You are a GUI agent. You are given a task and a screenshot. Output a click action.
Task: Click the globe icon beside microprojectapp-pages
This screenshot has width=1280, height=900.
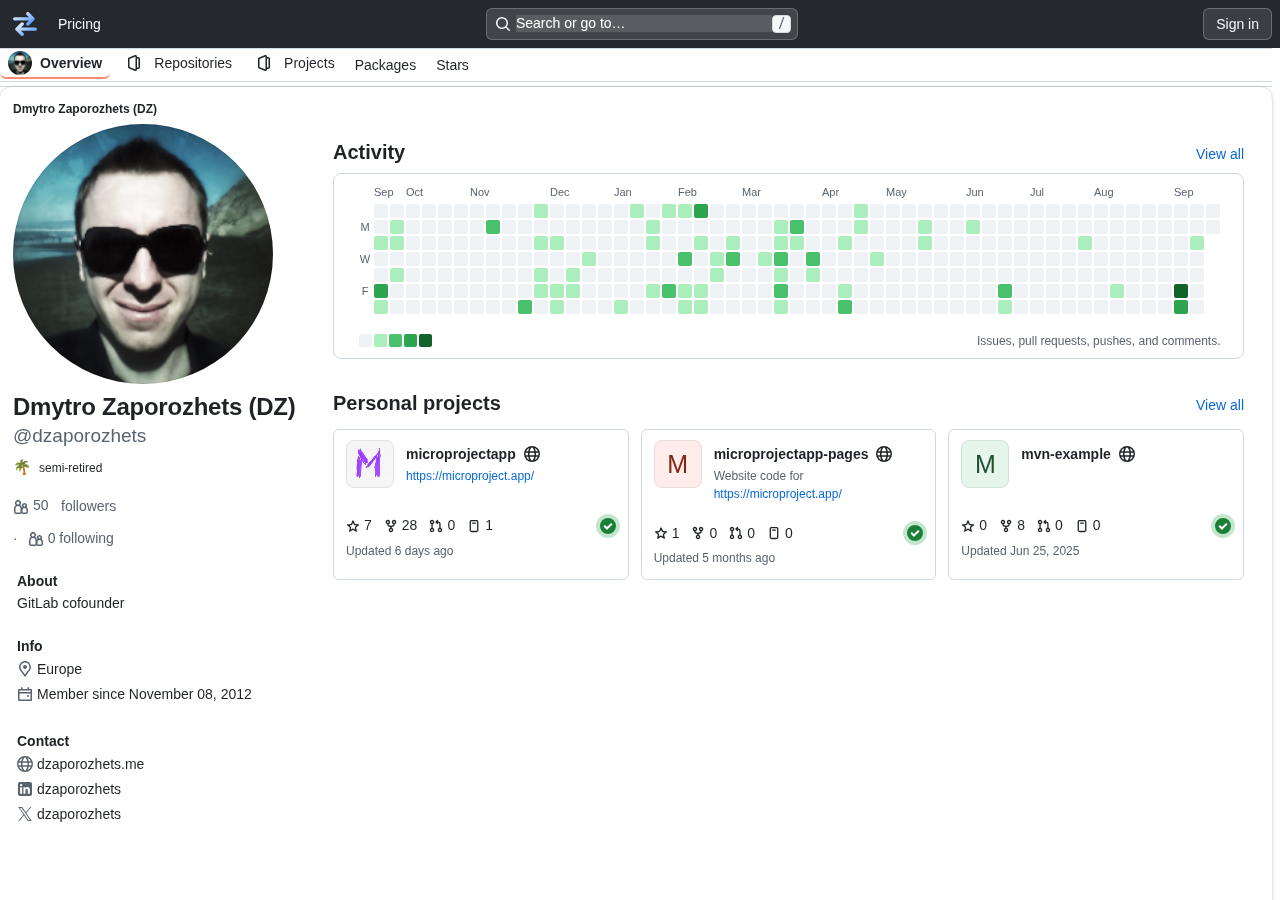point(884,454)
